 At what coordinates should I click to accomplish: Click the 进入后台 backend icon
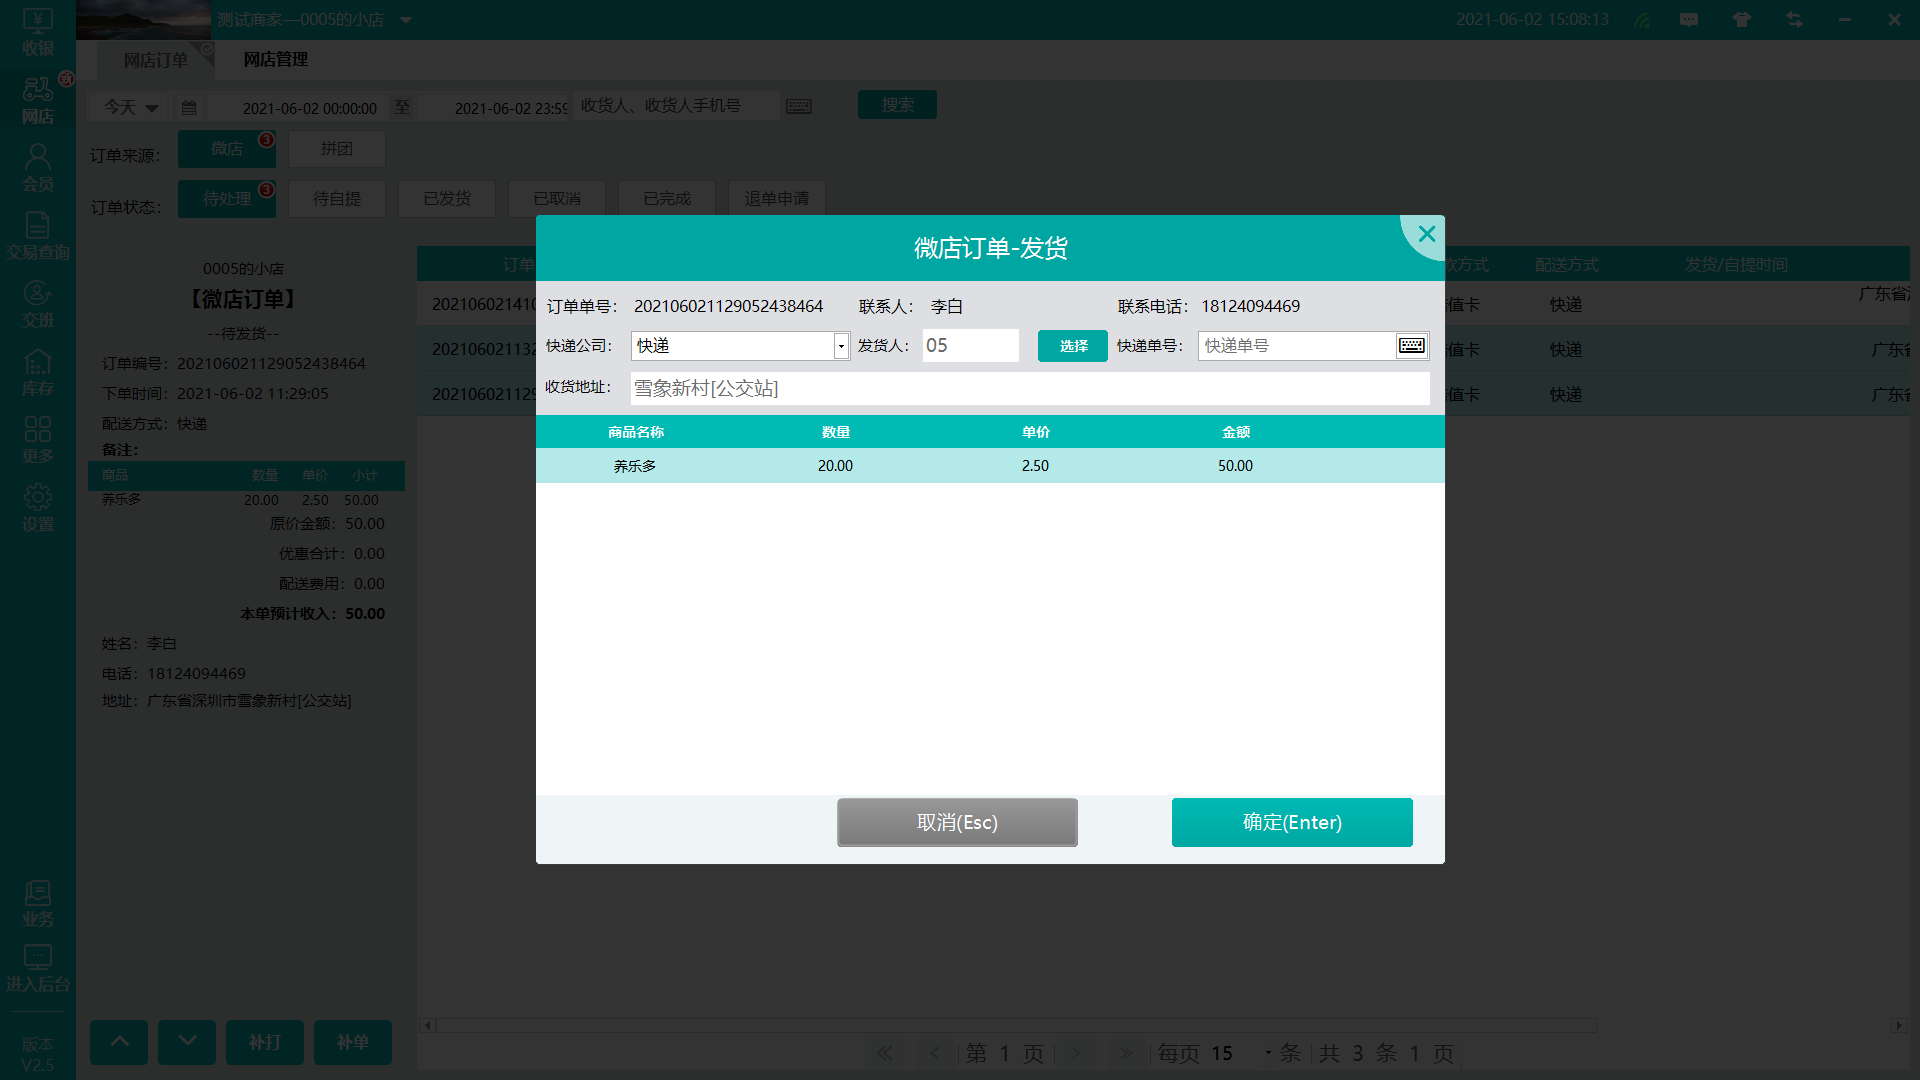tap(38, 968)
